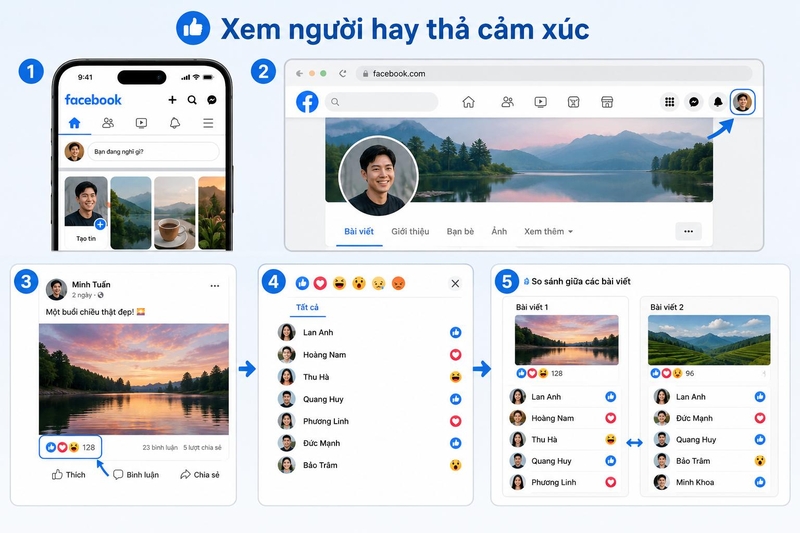This screenshot has width=800, height=533.
Task: Click the desktop Facebook search box
Action: pyautogui.click(x=381, y=101)
